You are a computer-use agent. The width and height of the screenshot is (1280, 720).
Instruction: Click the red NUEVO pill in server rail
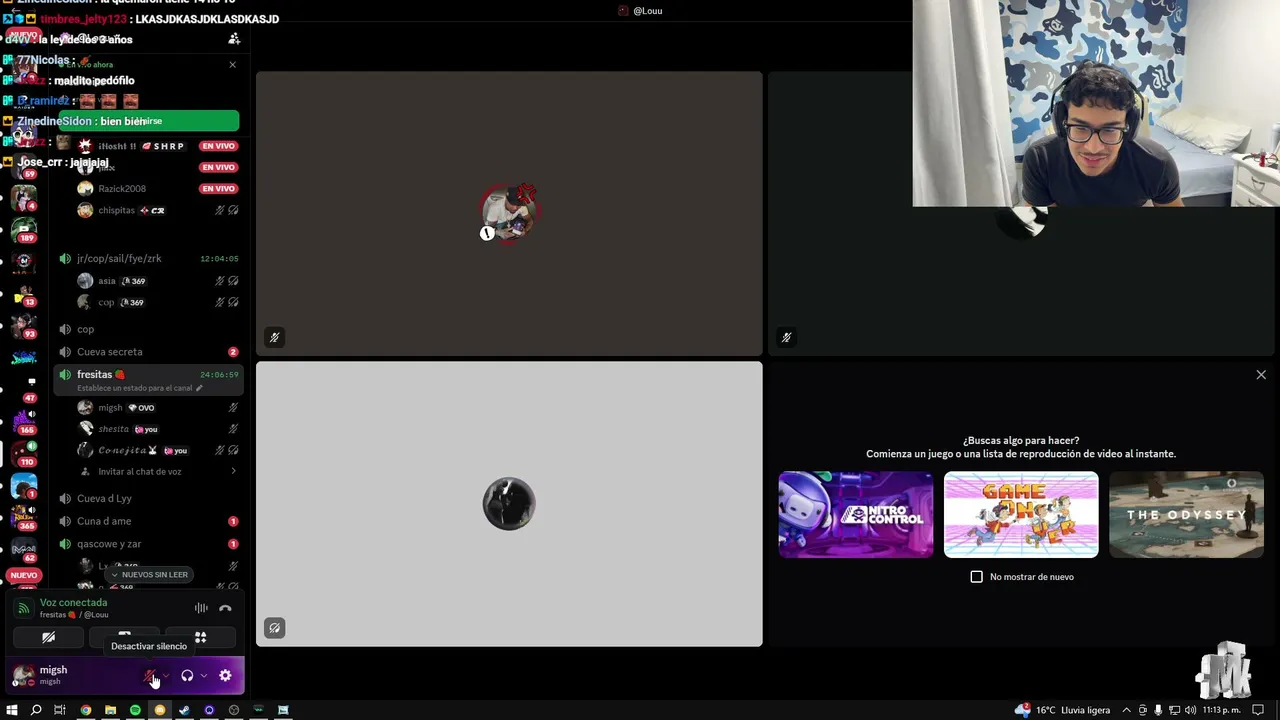[23, 575]
